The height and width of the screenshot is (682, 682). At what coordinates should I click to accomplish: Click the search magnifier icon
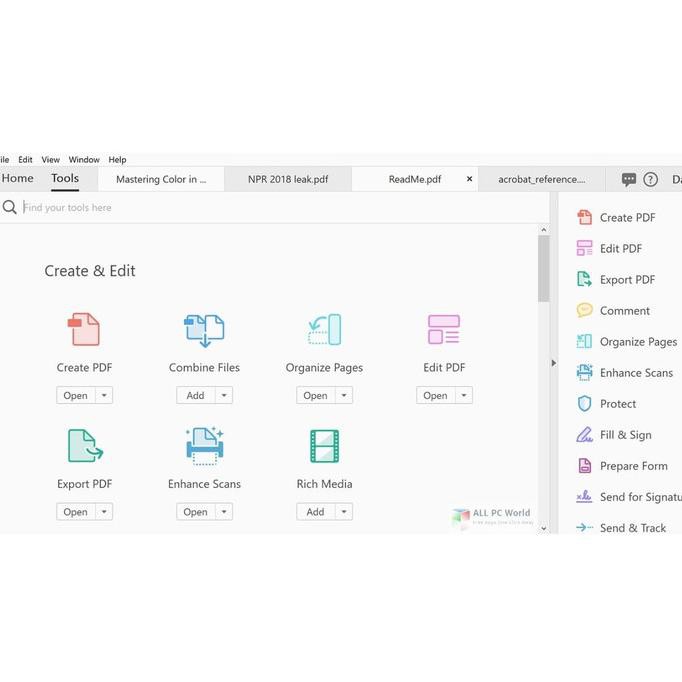[x=10, y=207]
